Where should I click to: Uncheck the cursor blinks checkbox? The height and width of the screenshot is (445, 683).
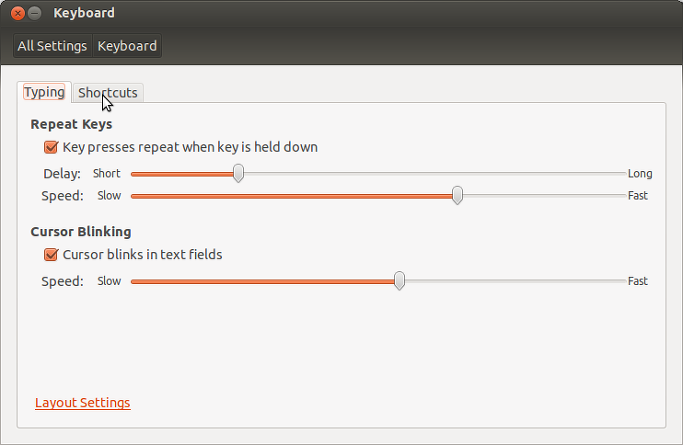pyautogui.click(x=51, y=255)
